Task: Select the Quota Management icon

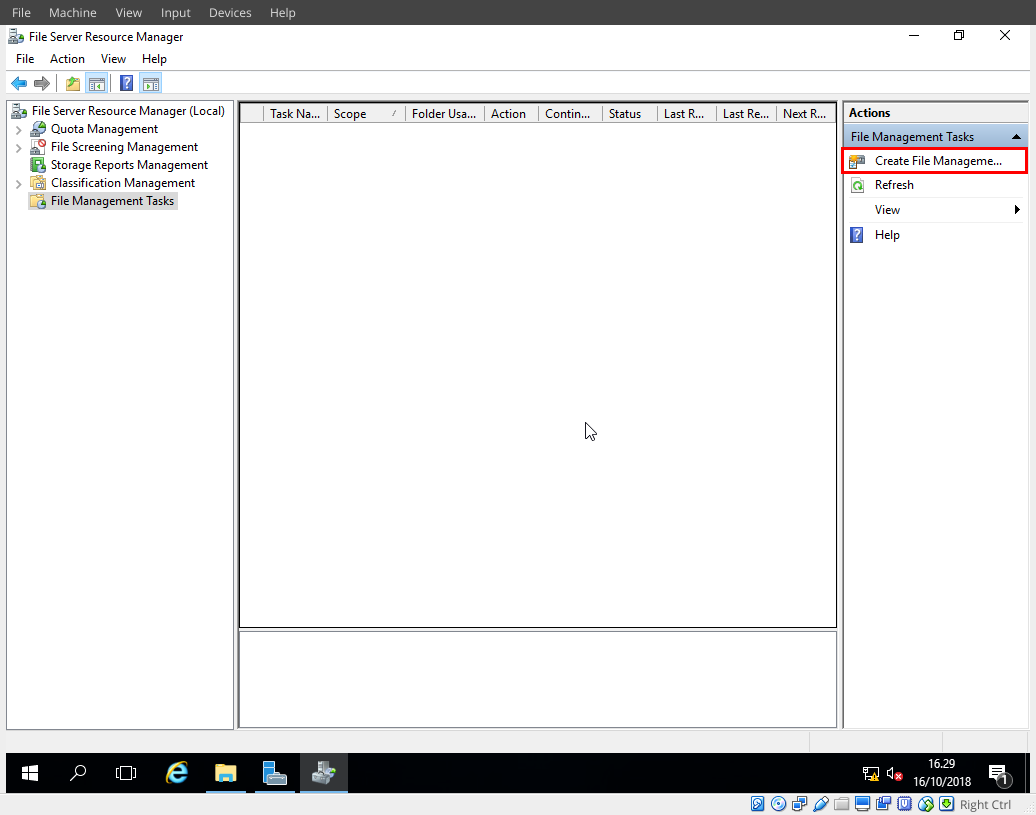Action: point(104,128)
